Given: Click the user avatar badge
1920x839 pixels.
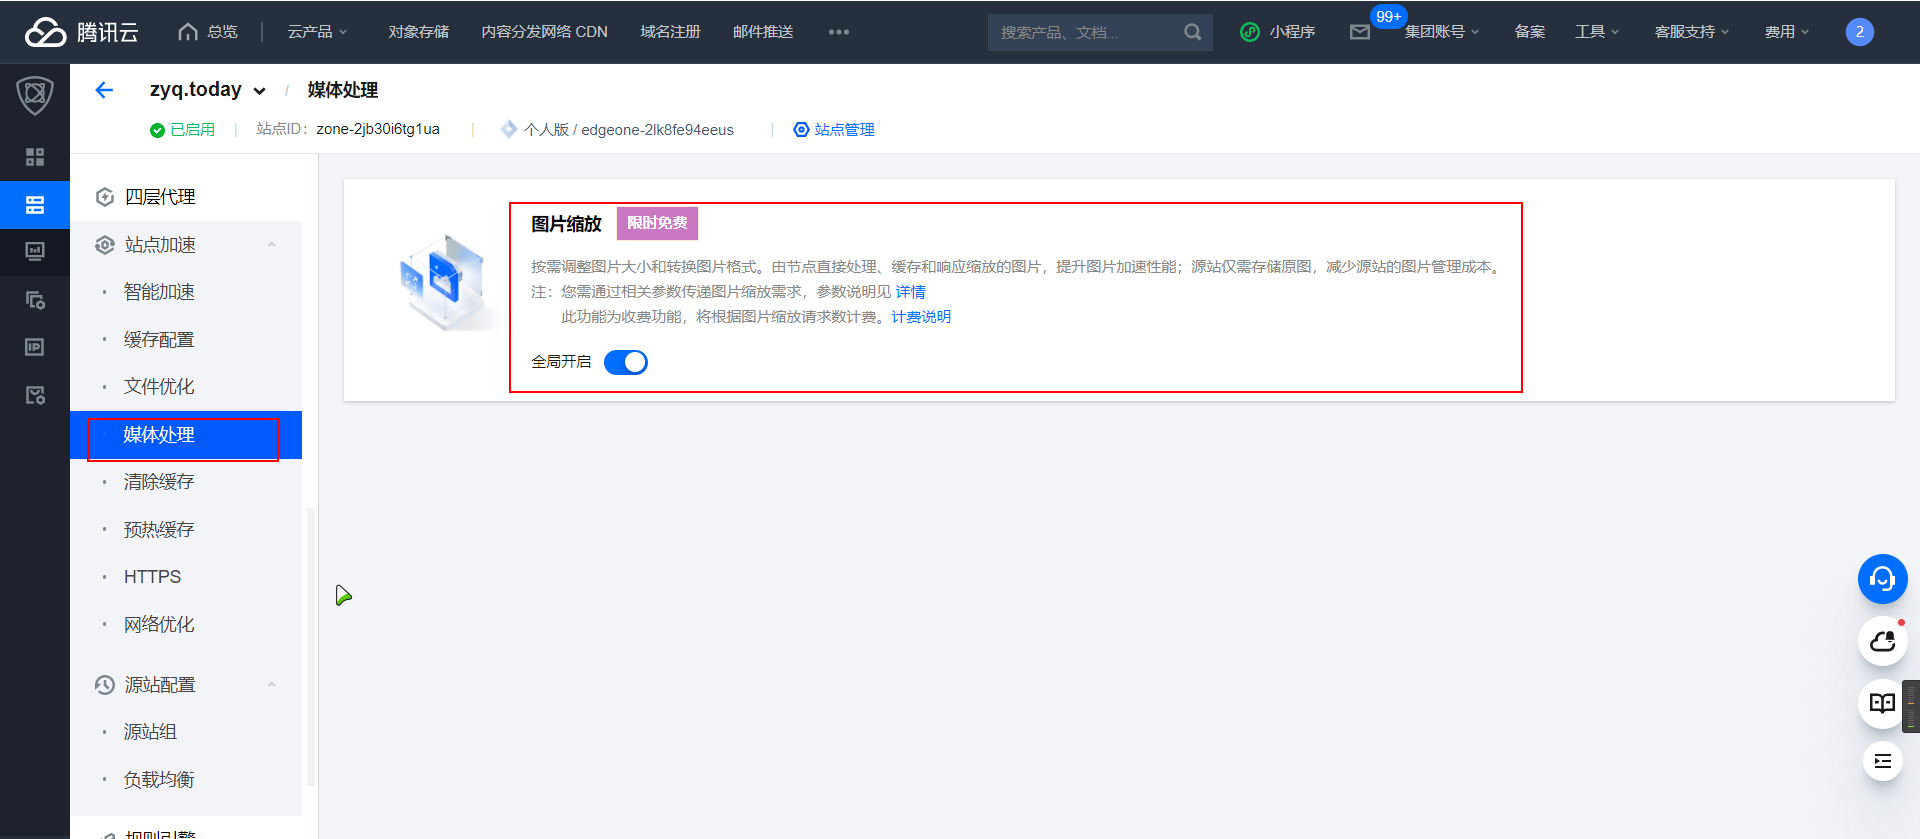Looking at the screenshot, I should coord(1859,32).
